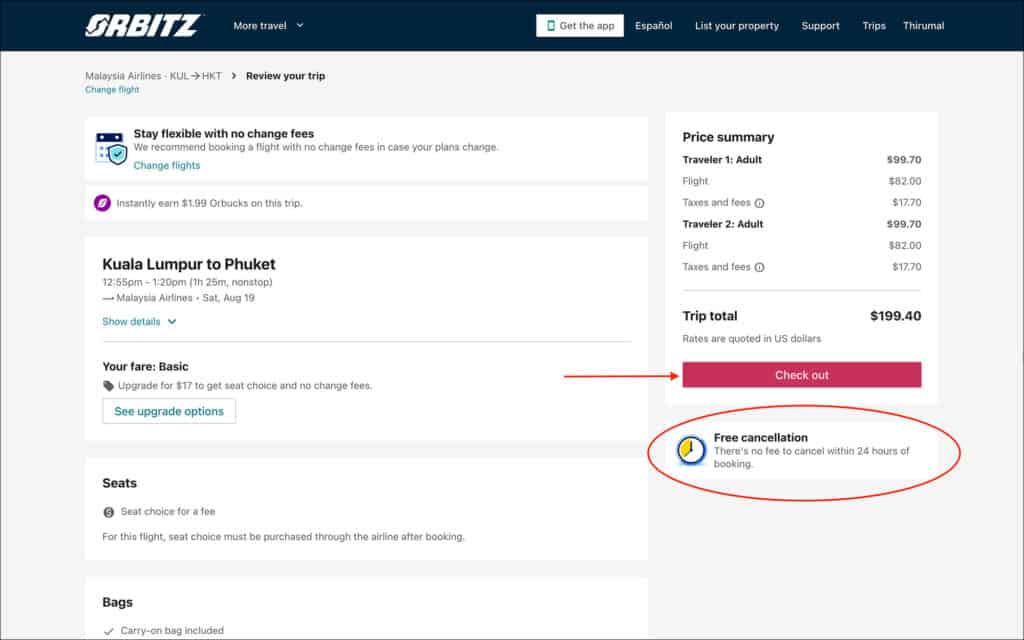This screenshot has height=640, width=1024.
Task: Expand Show details for flight
Action: coord(139,321)
